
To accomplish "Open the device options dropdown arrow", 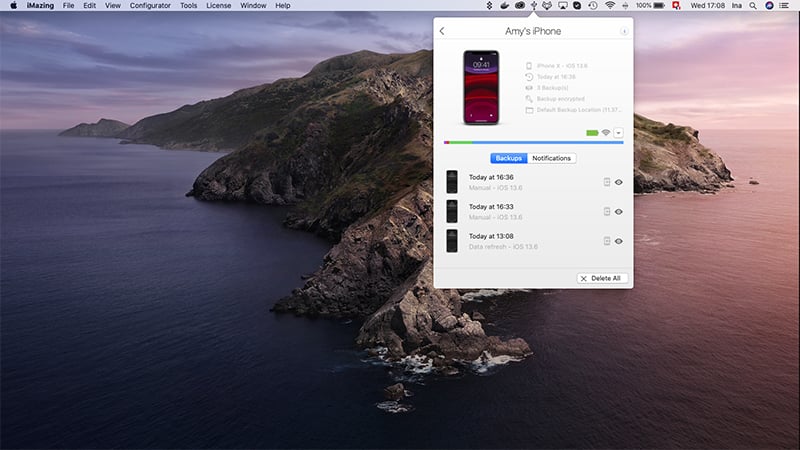I will 618,133.
